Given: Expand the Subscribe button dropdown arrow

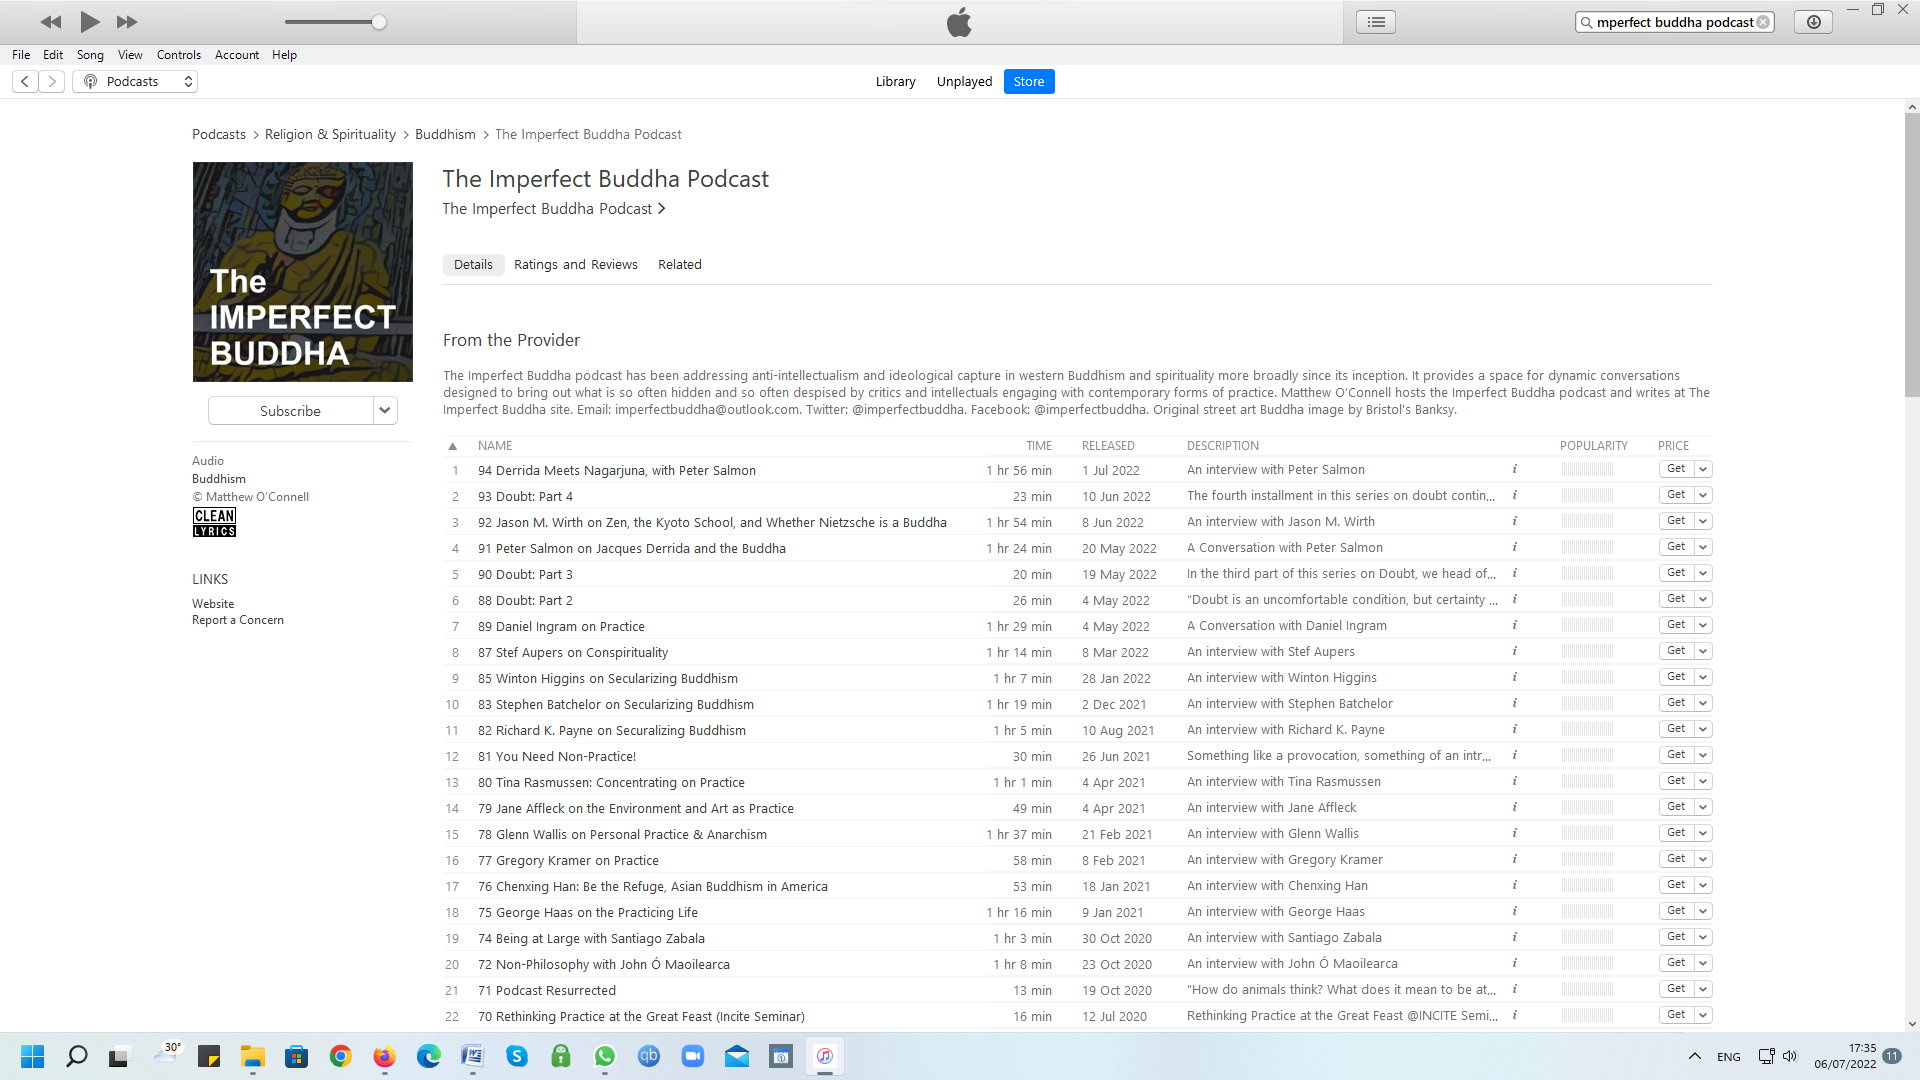Looking at the screenshot, I should click(x=385, y=411).
